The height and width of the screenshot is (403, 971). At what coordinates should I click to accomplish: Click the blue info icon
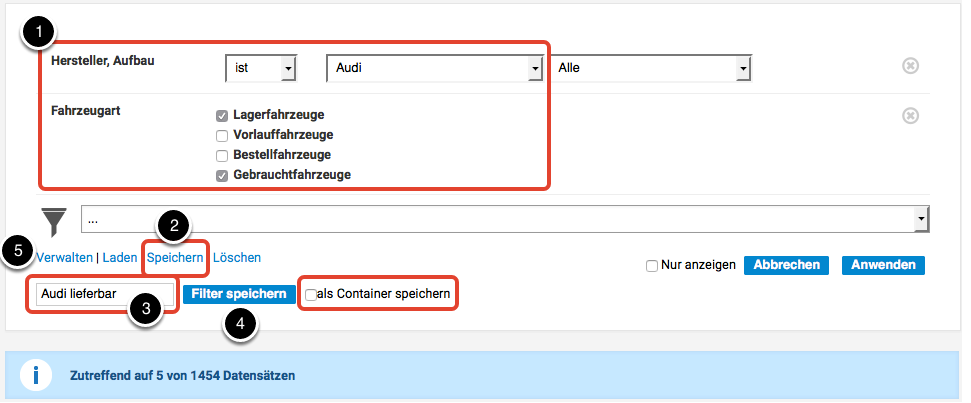pyautogui.click(x=37, y=375)
